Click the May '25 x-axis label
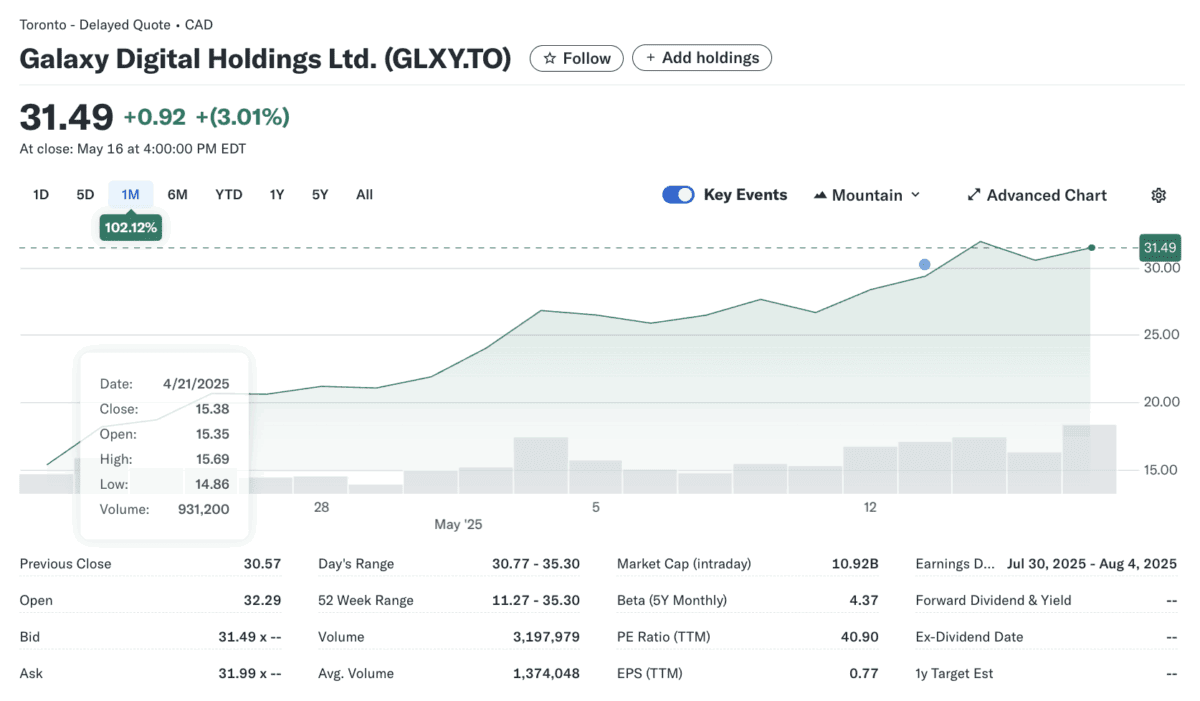Screen dimensions: 1200x701 [458, 524]
